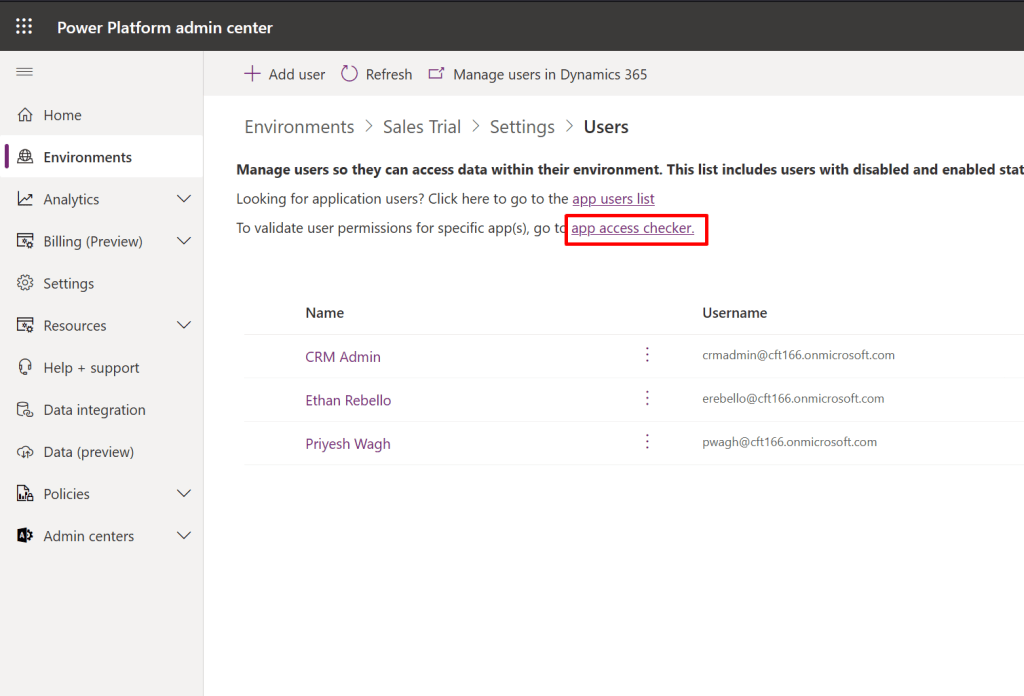Click the external link icon for Dynamics 365
1024x696 pixels.
436,74
